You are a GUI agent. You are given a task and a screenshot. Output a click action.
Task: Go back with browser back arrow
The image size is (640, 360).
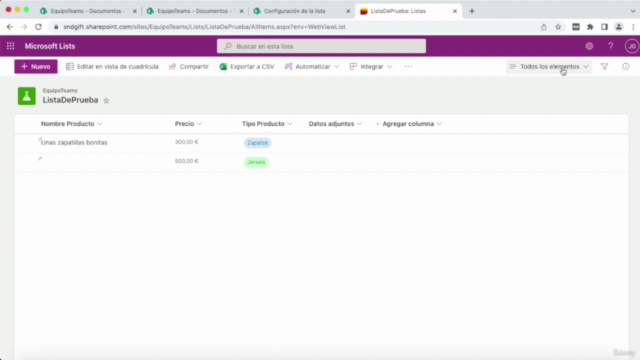click(x=10, y=27)
